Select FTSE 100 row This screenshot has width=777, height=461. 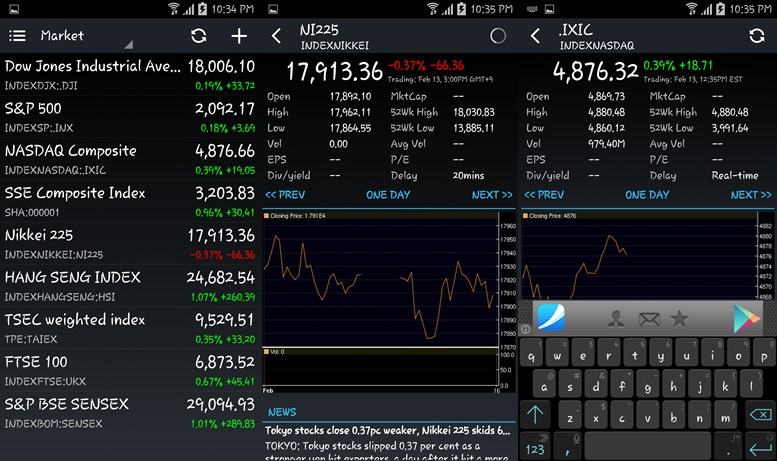[x=129, y=370]
